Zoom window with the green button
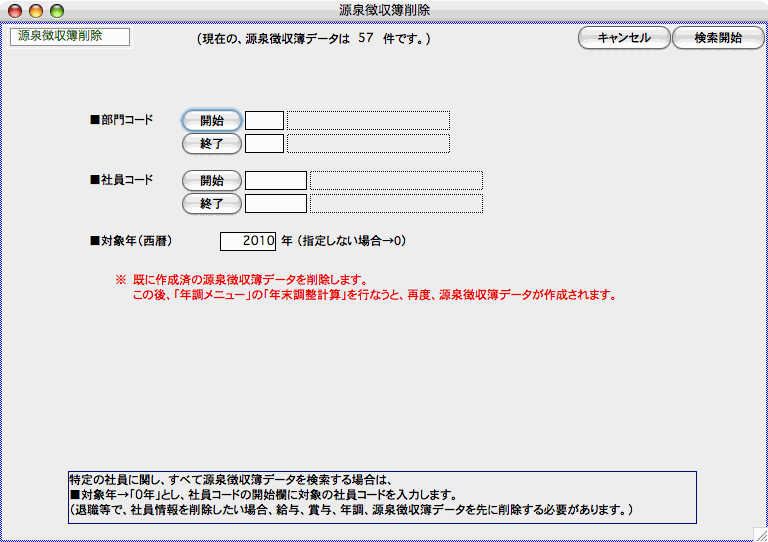Viewport: 768px width, 542px height. pyautogui.click(x=57, y=10)
